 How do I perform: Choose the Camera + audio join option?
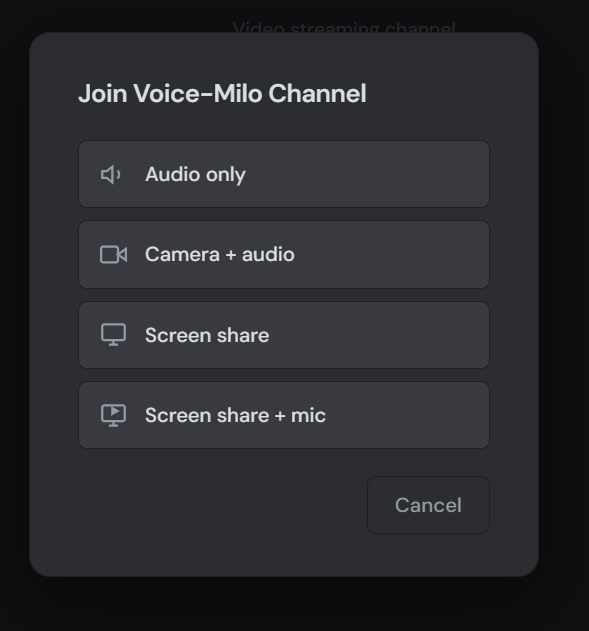coord(284,255)
